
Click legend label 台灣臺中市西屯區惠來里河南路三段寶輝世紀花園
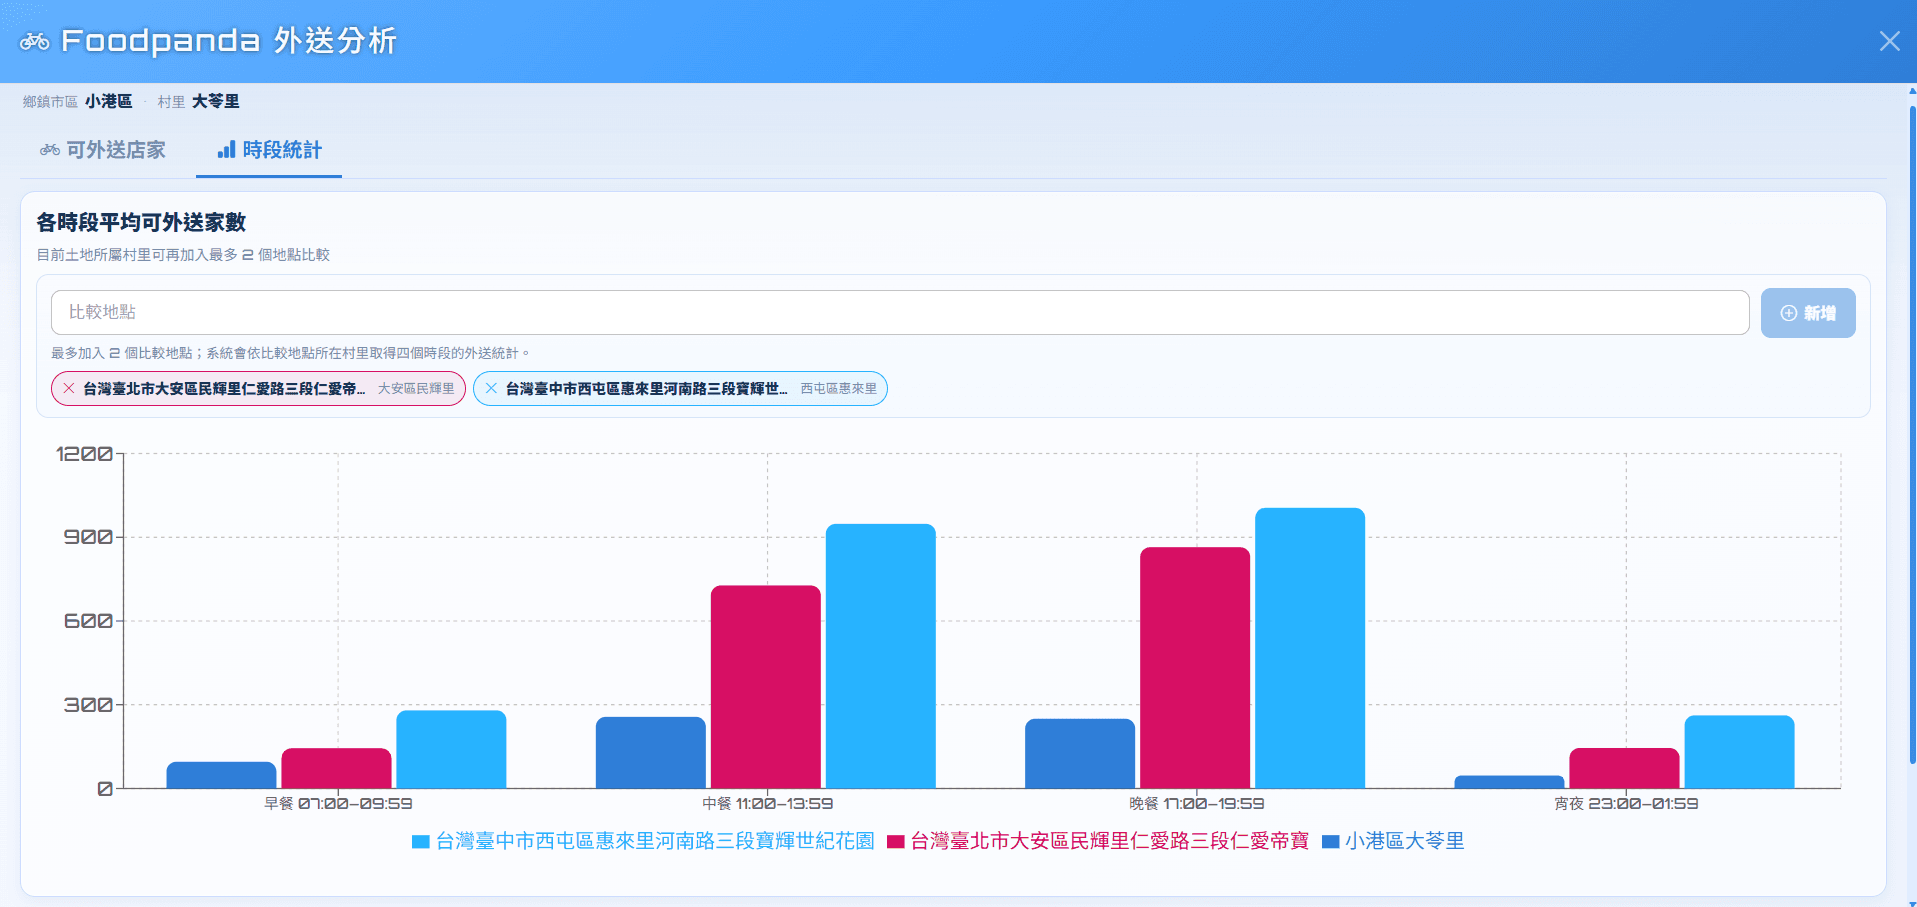coord(655,841)
